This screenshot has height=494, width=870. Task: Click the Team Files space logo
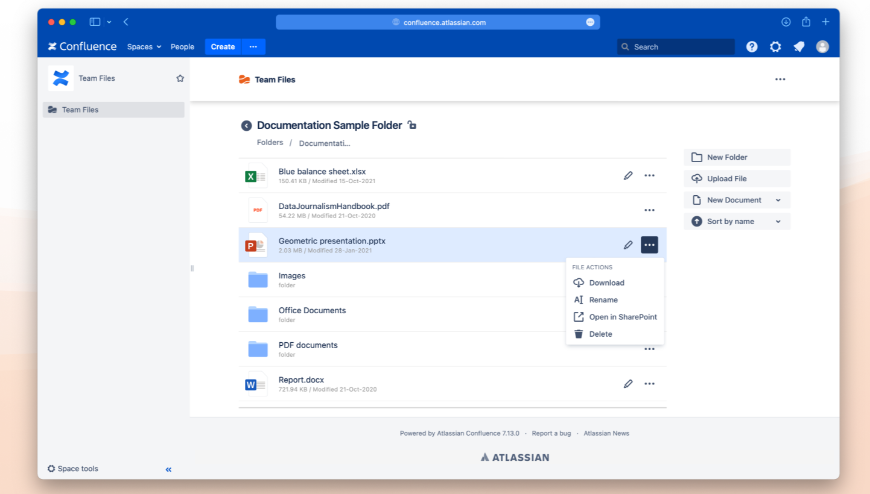[60, 78]
